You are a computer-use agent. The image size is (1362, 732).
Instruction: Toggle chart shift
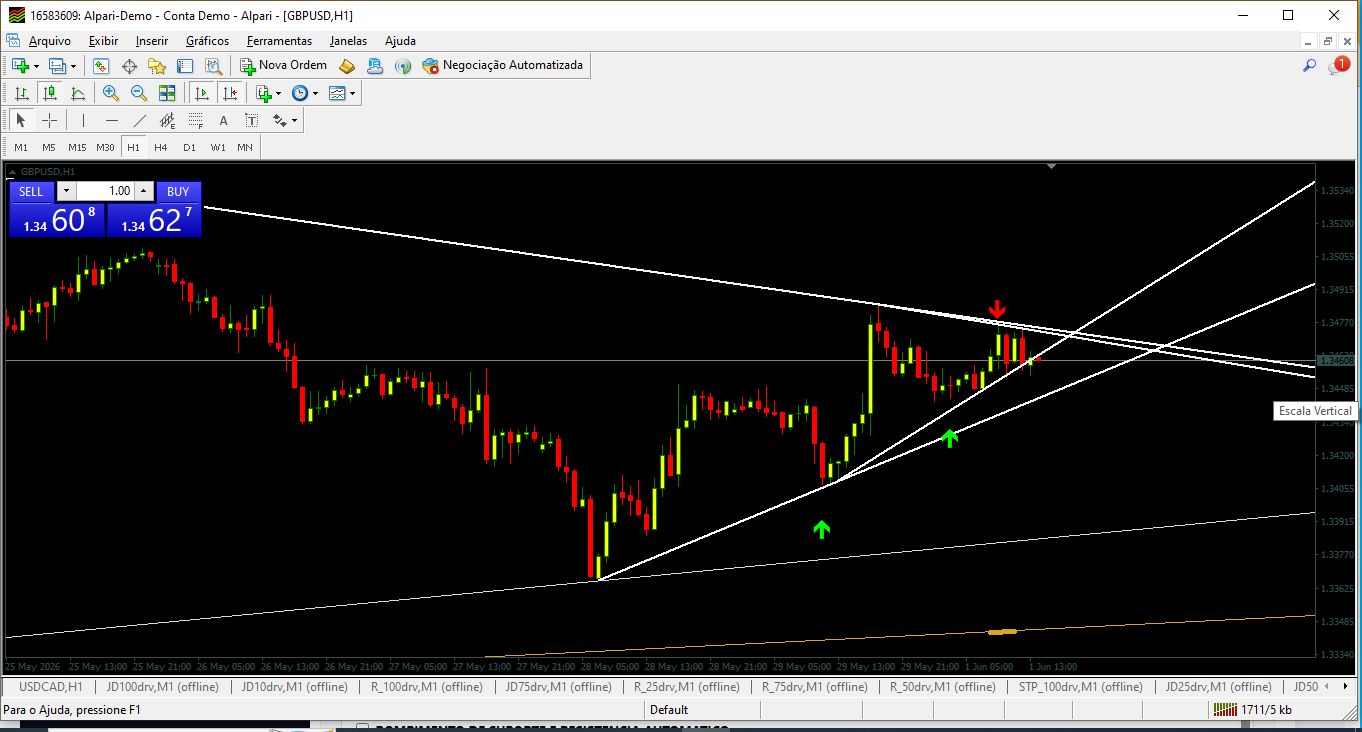pyautogui.click(x=230, y=93)
